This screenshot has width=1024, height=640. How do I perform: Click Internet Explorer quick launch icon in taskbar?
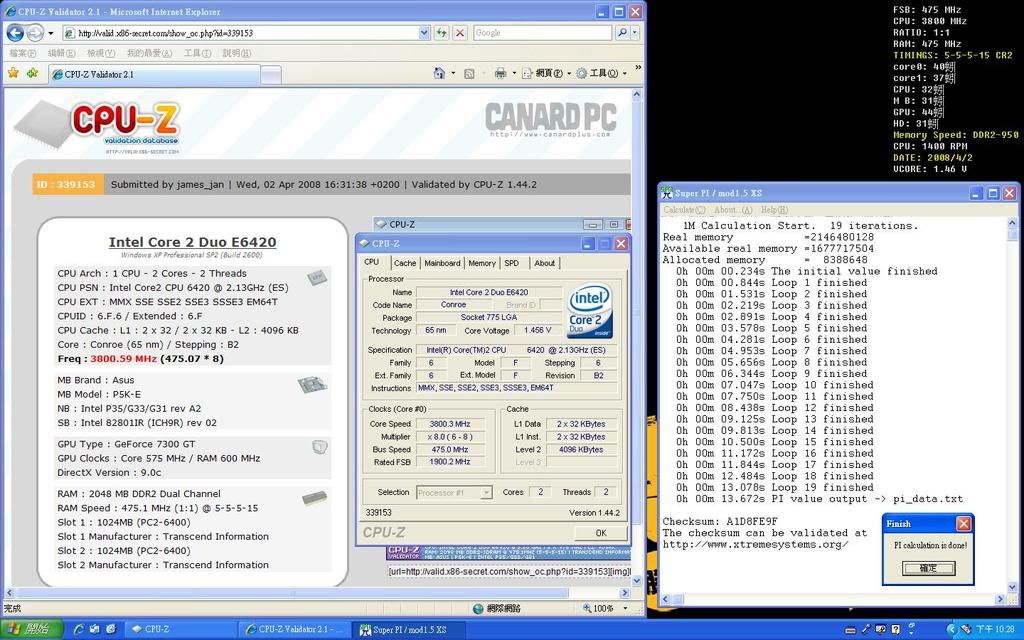(79, 629)
